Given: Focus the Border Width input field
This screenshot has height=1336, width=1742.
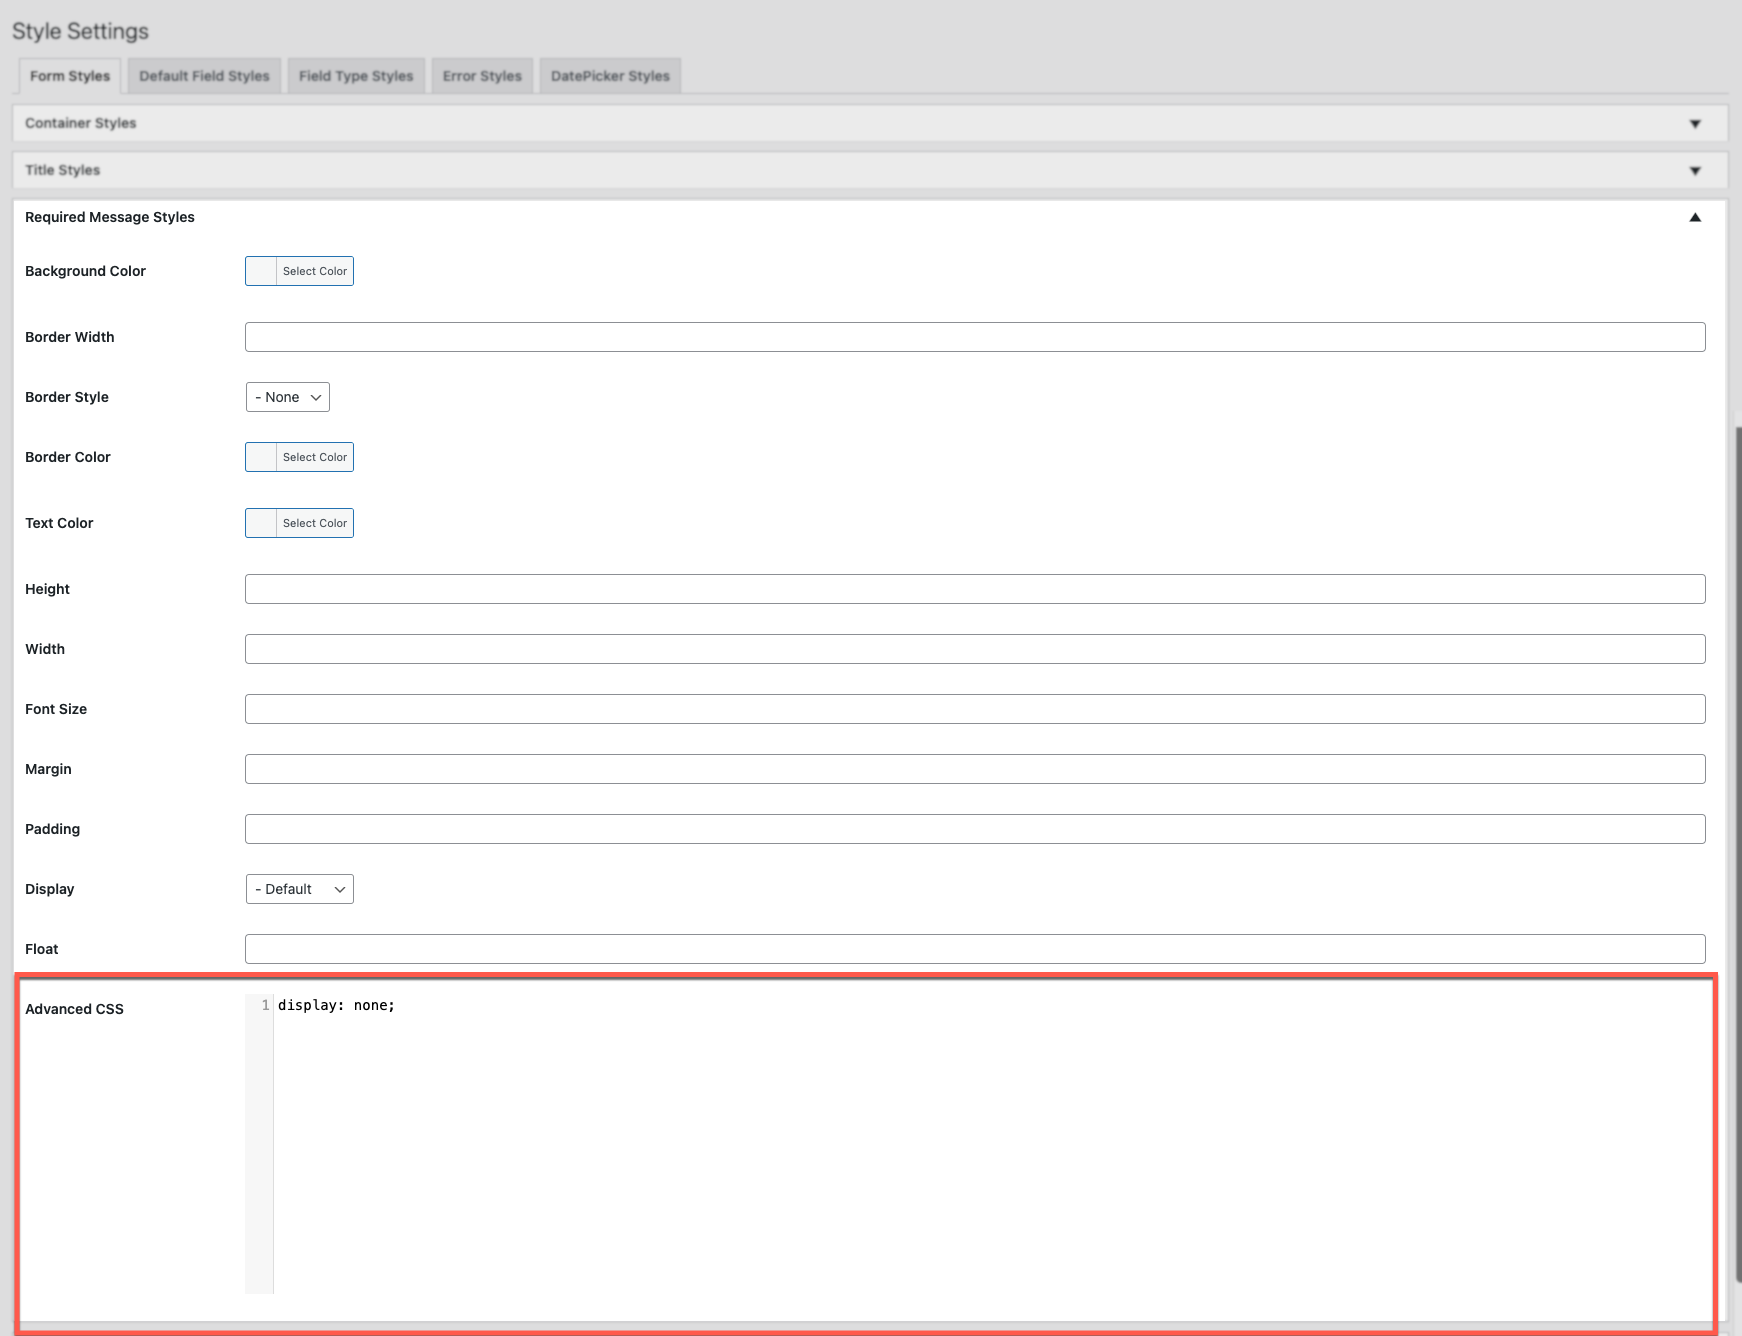Looking at the screenshot, I should click(974, 337).
